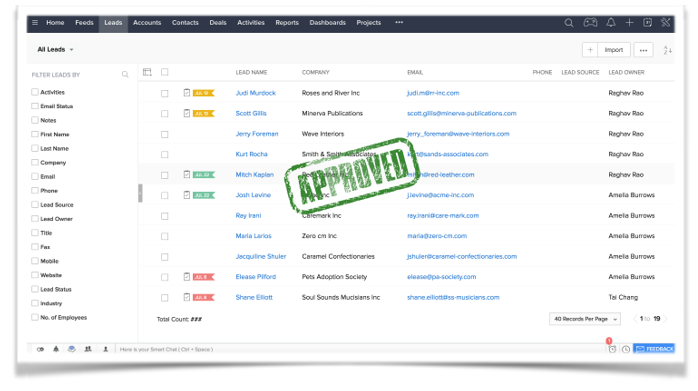
Task: Search filters using the filter magnifier icon
Action: pyautogui.click(x=125, y=74)
